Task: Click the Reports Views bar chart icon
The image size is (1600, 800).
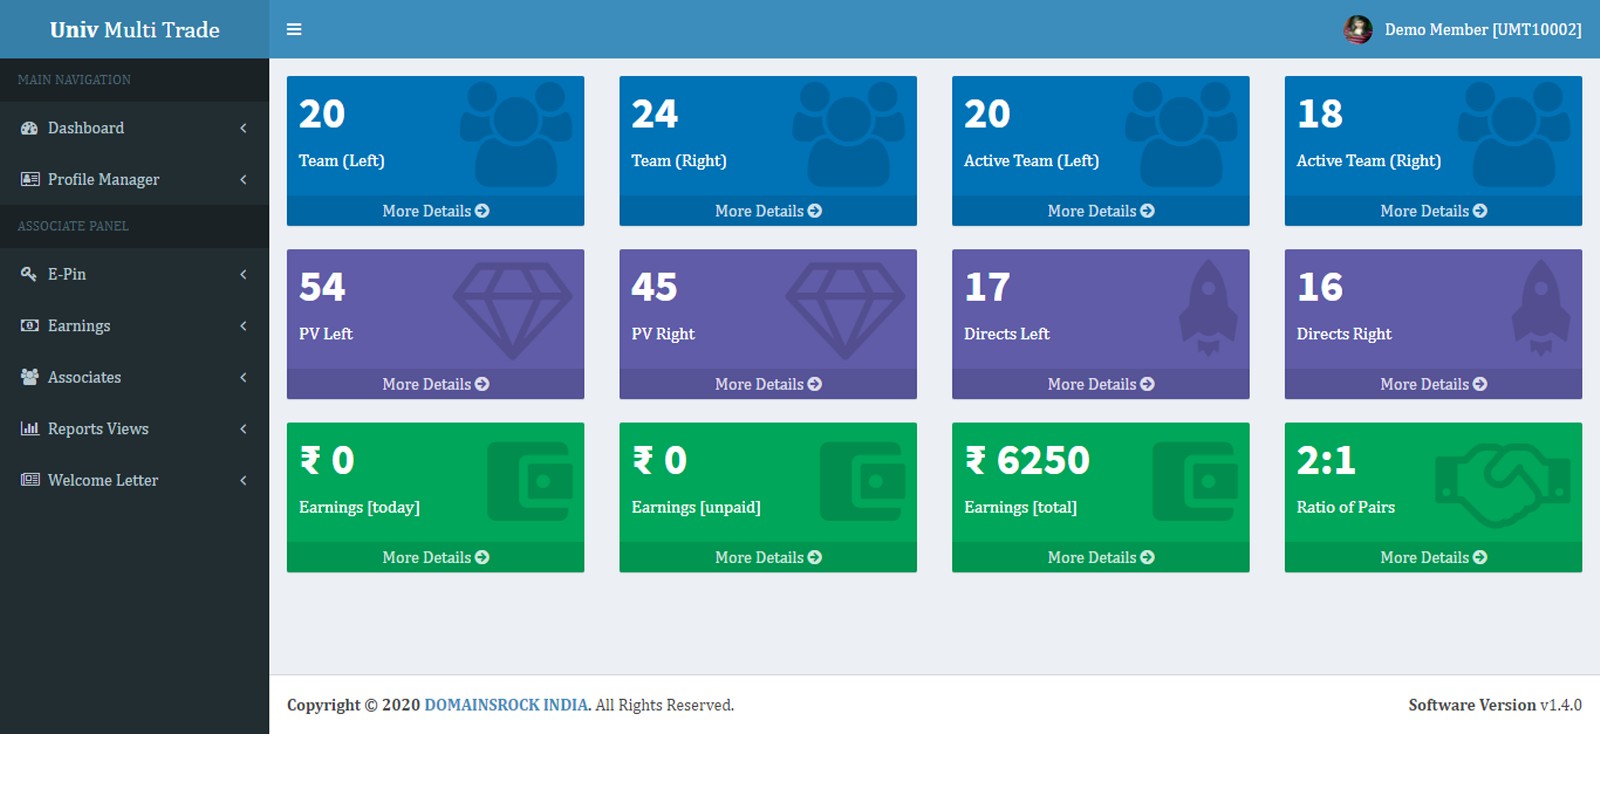Action: (x=30, y=428)
